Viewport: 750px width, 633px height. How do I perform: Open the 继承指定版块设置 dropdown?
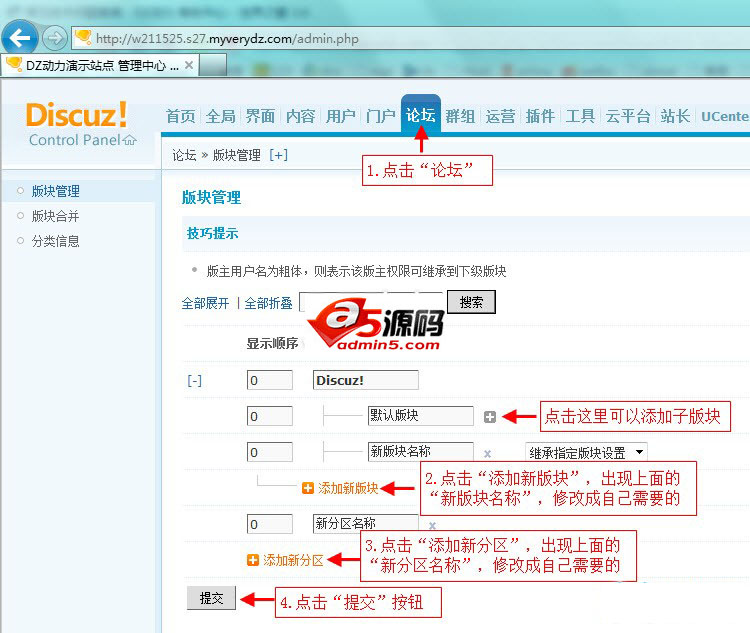point(586,452)
